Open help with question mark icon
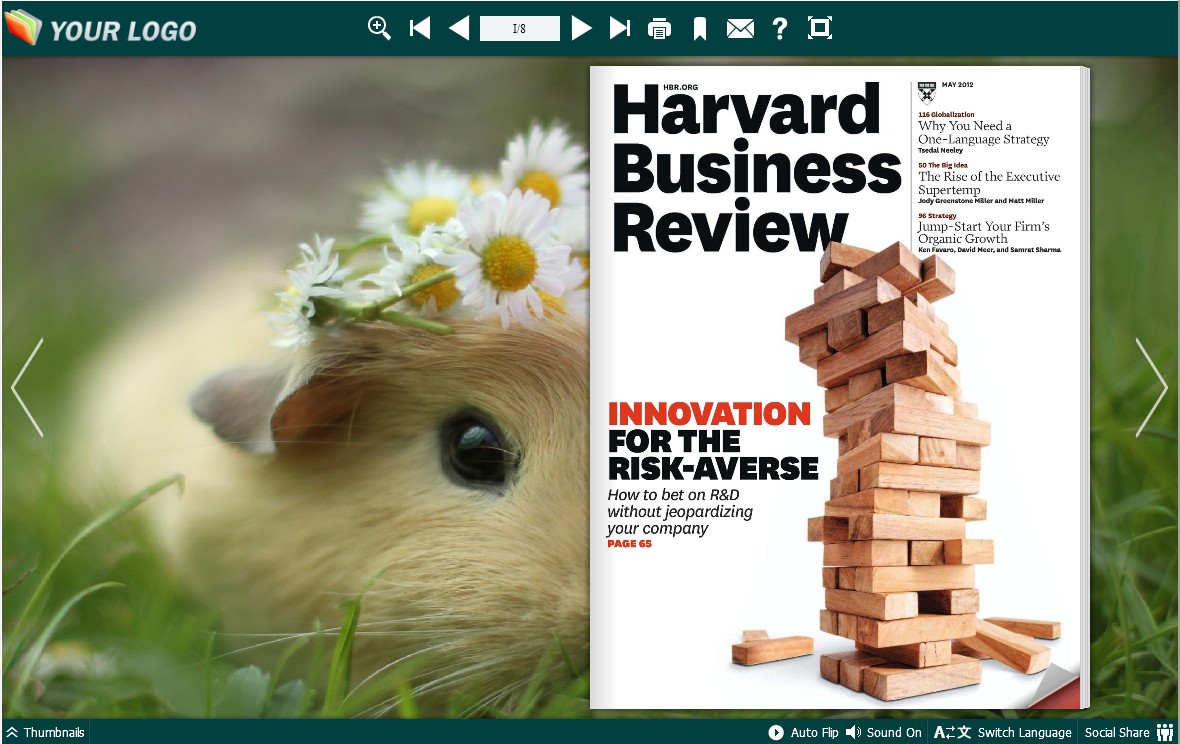 tap(780, 29)
